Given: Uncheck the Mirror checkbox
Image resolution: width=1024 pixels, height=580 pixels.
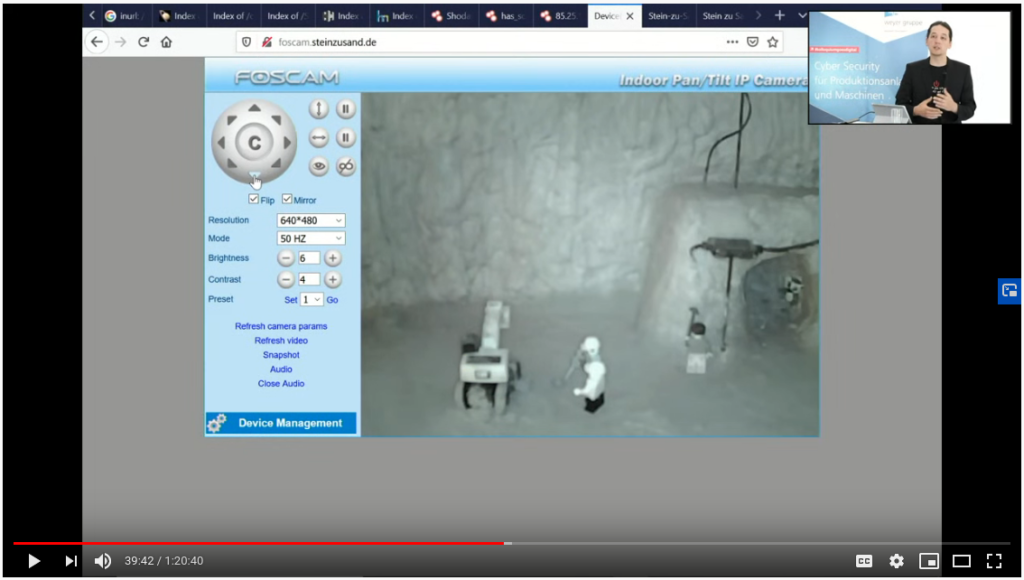Looking at the screenshot, I should pyautogui.click(x=287, y=200).
